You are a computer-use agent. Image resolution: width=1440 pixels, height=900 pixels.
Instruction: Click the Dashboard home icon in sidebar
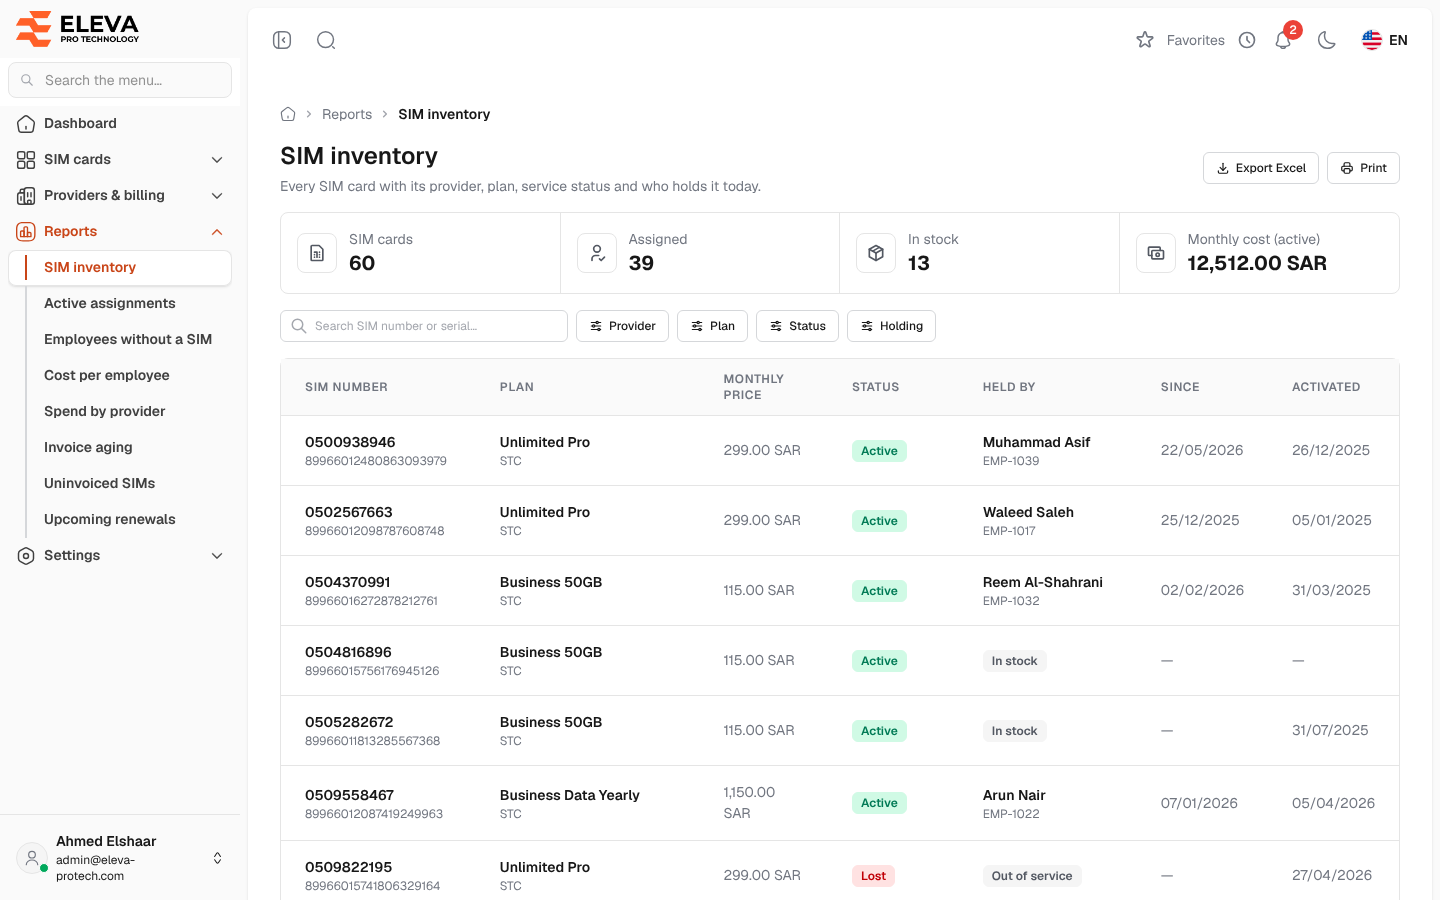click(x=26, y=124)
